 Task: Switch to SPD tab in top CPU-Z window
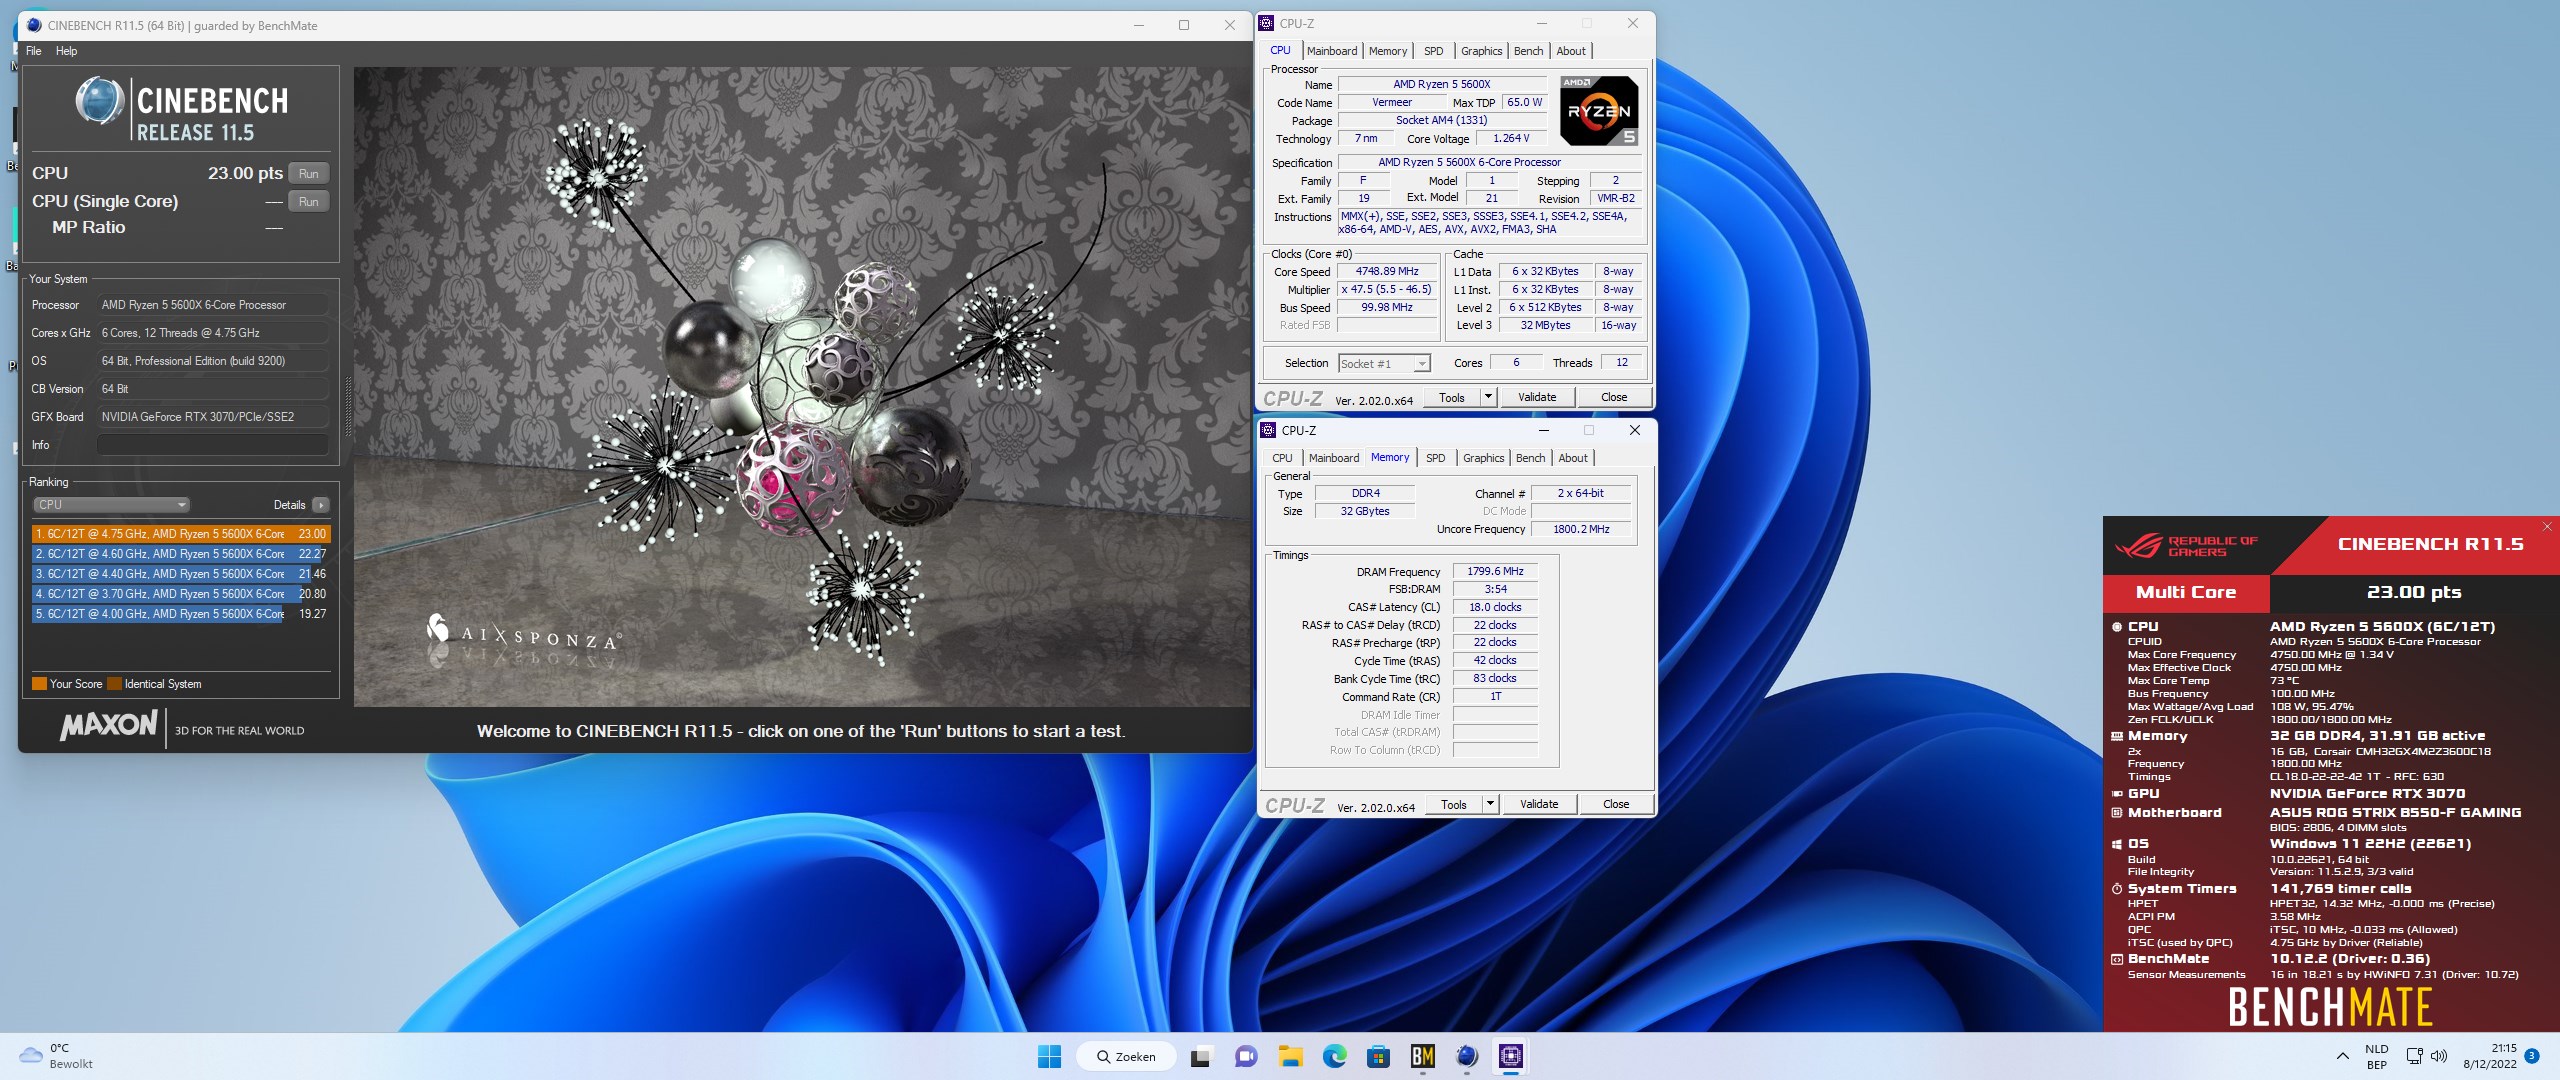[1434, 51]
